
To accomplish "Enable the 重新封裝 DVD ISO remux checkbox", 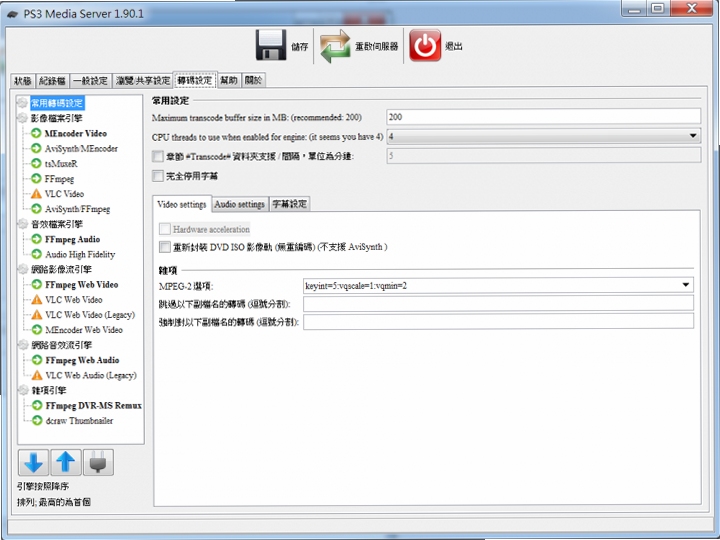I will point(165,247).
